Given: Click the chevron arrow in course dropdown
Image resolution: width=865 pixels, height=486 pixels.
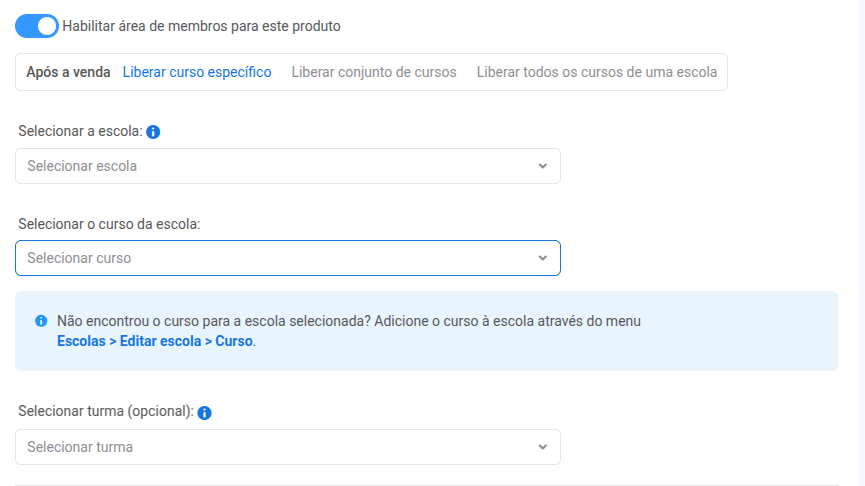Looking at the screenshot, I should point(542,258).
